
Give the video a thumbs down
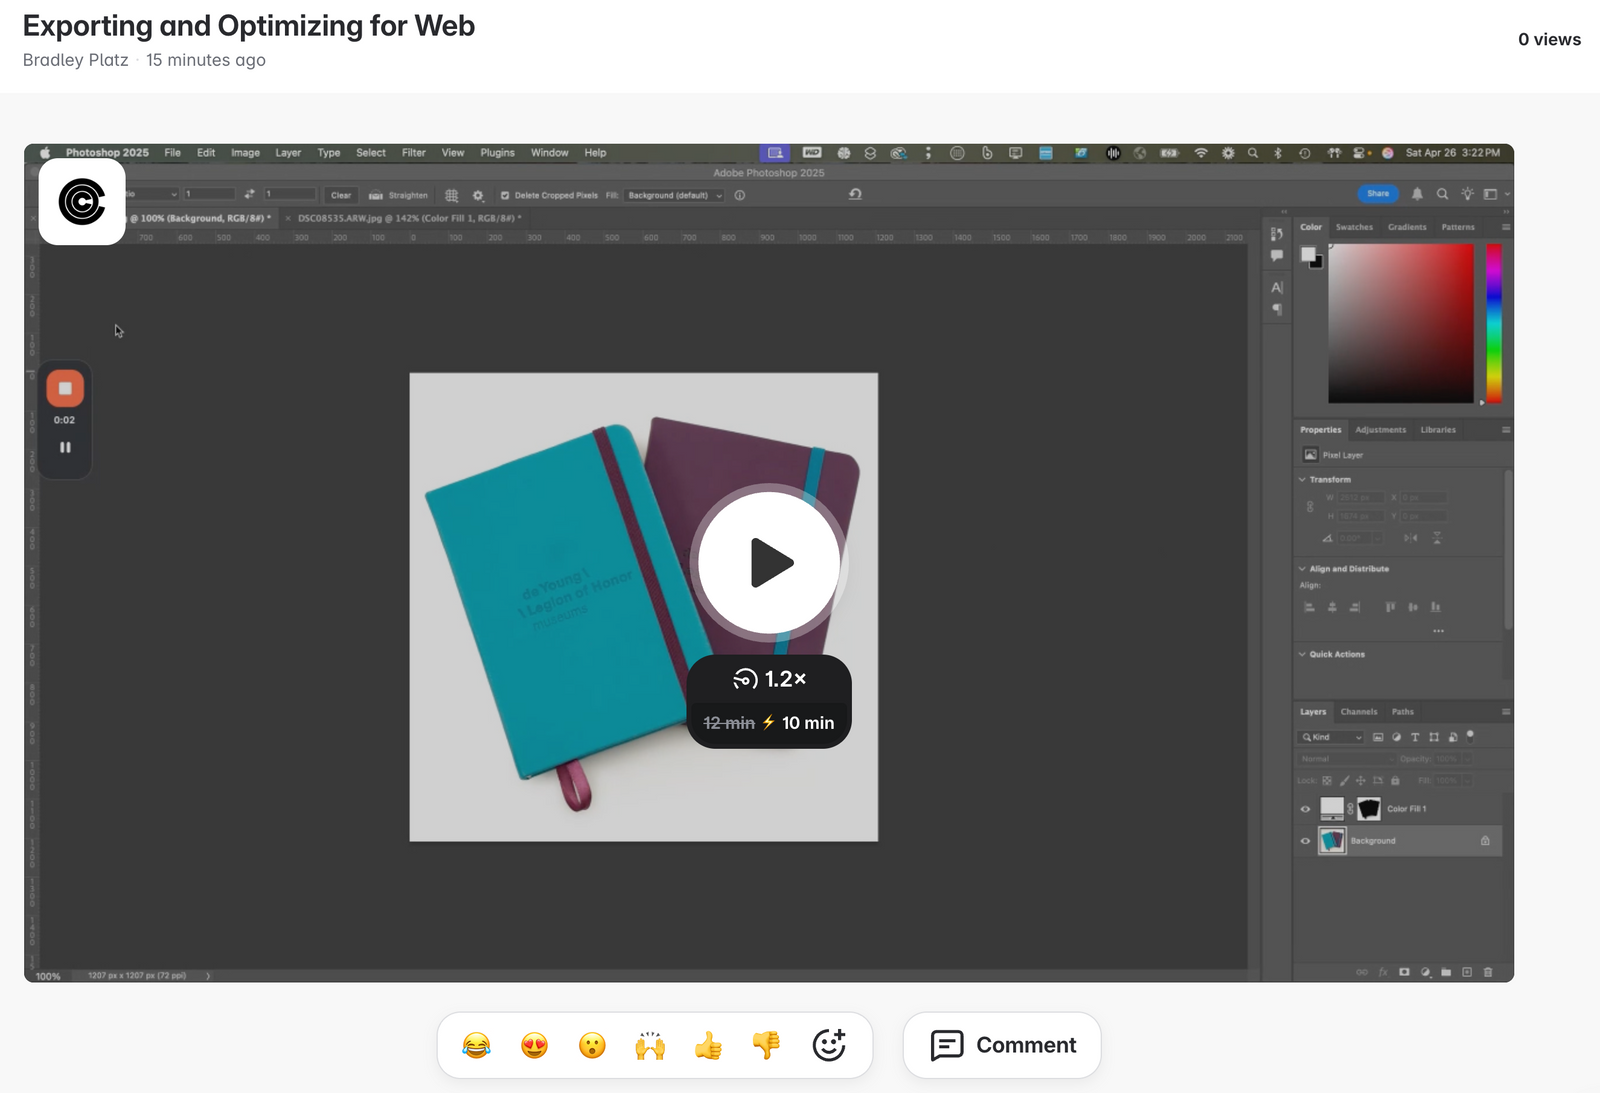click(766, 1046)
